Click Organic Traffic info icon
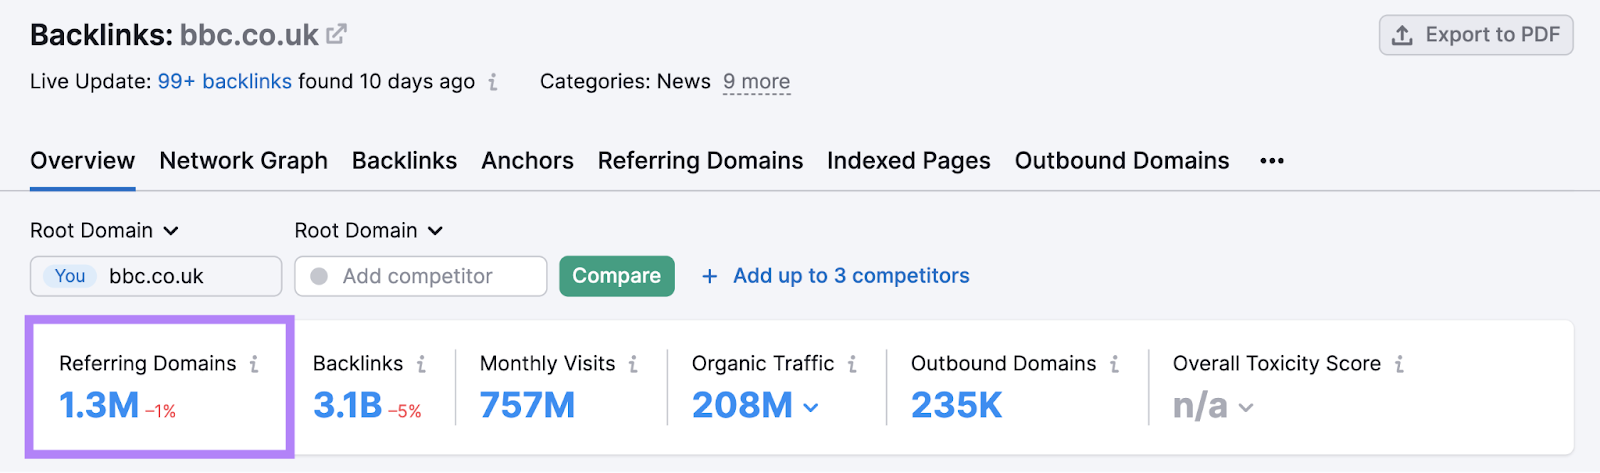The width and height of the screenshot is (1600, 473). [x=852, y=364]
